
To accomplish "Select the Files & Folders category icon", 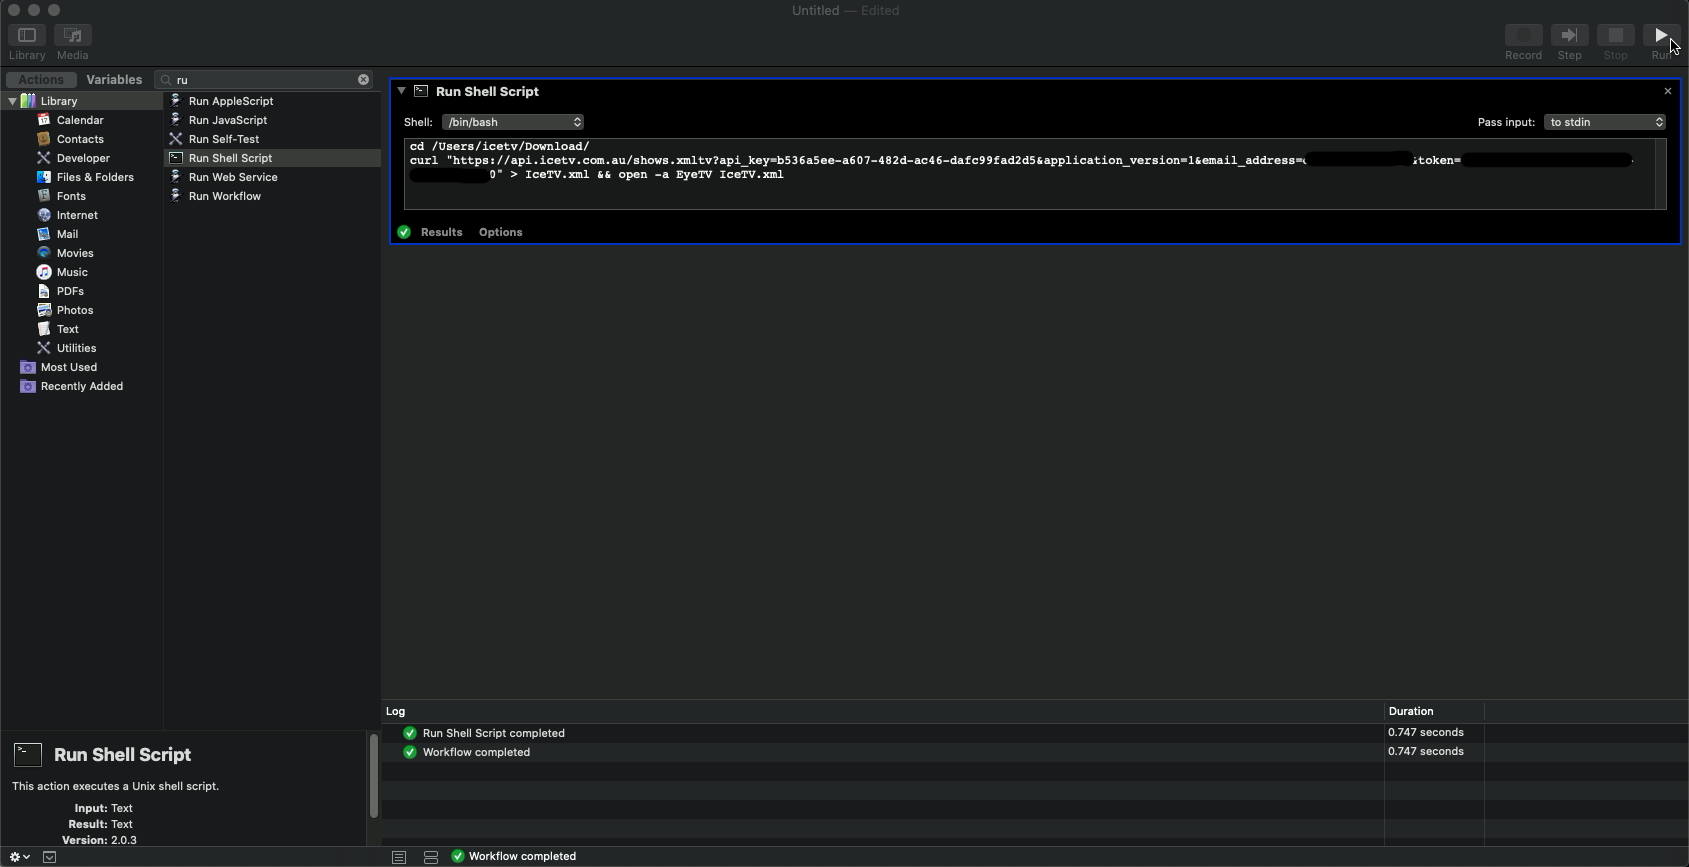I will 44,177.
